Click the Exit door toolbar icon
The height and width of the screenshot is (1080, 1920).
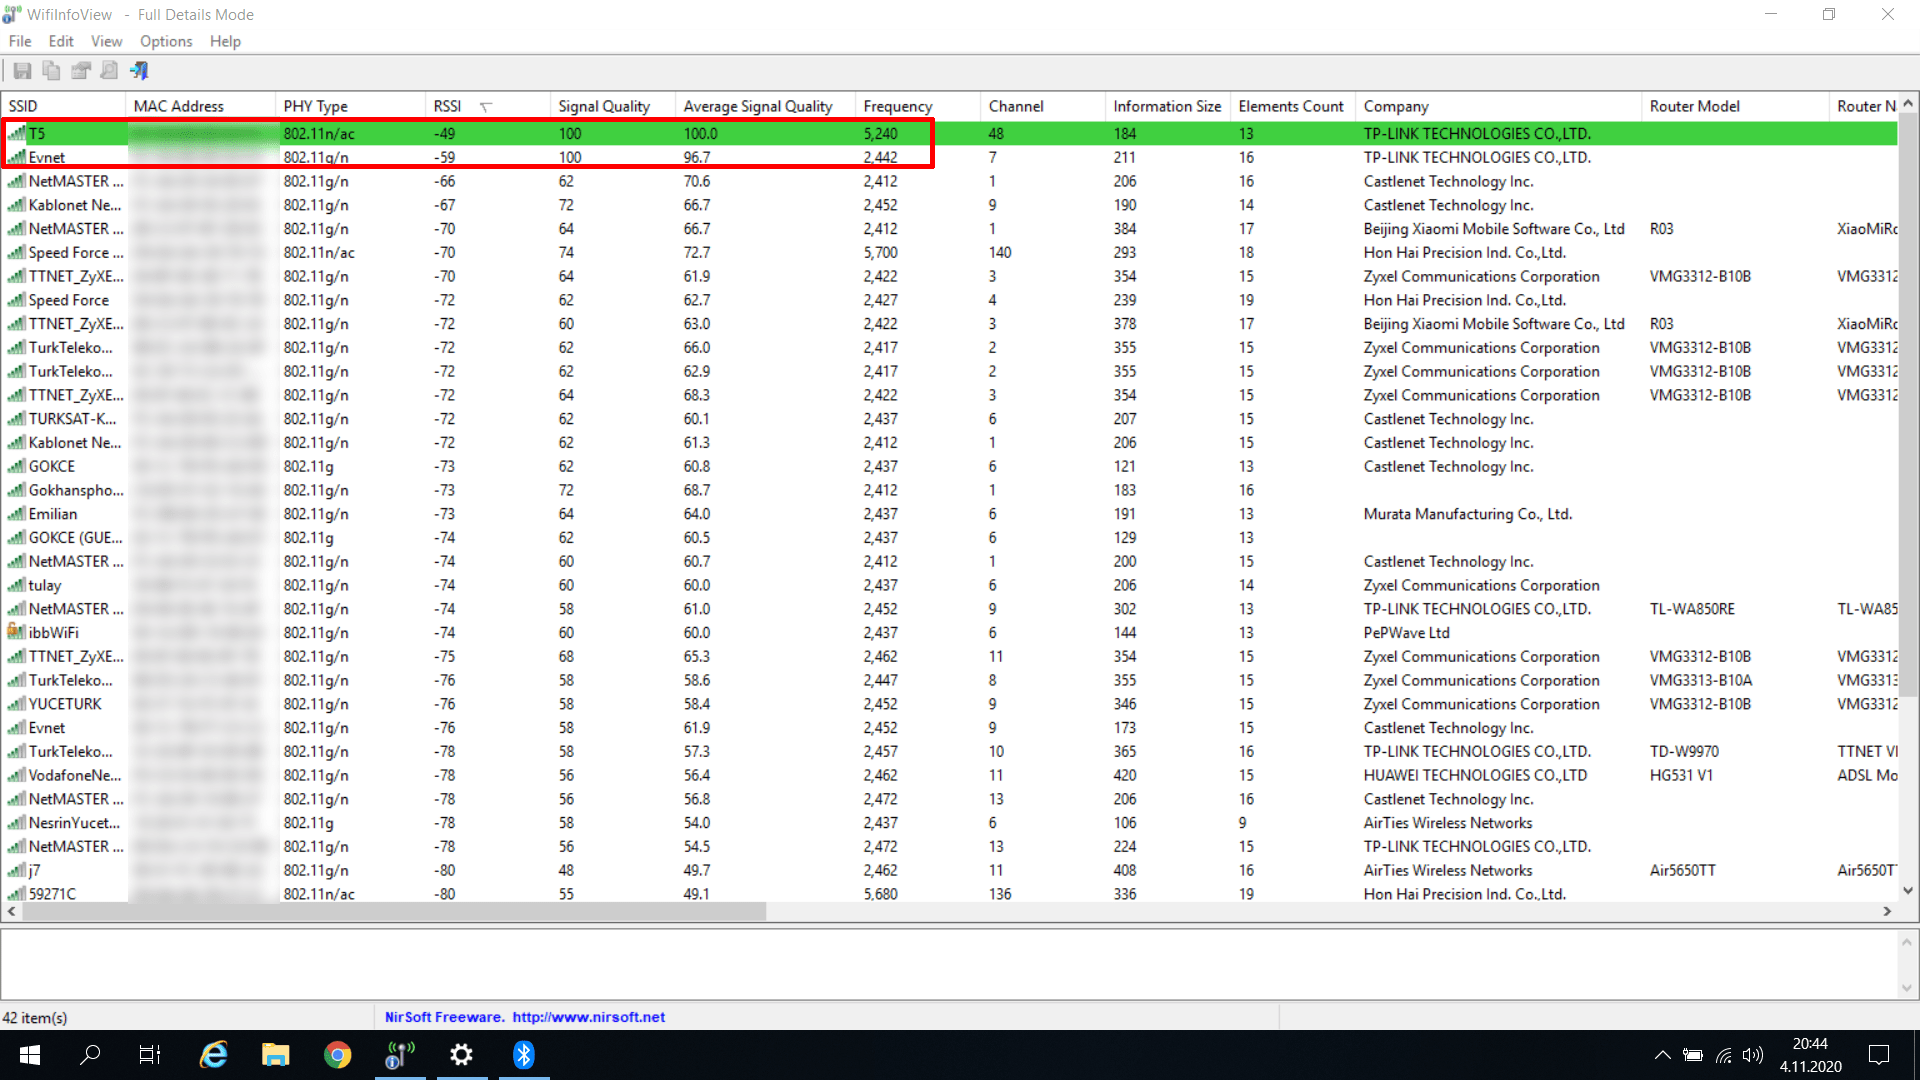click(139, 70)
